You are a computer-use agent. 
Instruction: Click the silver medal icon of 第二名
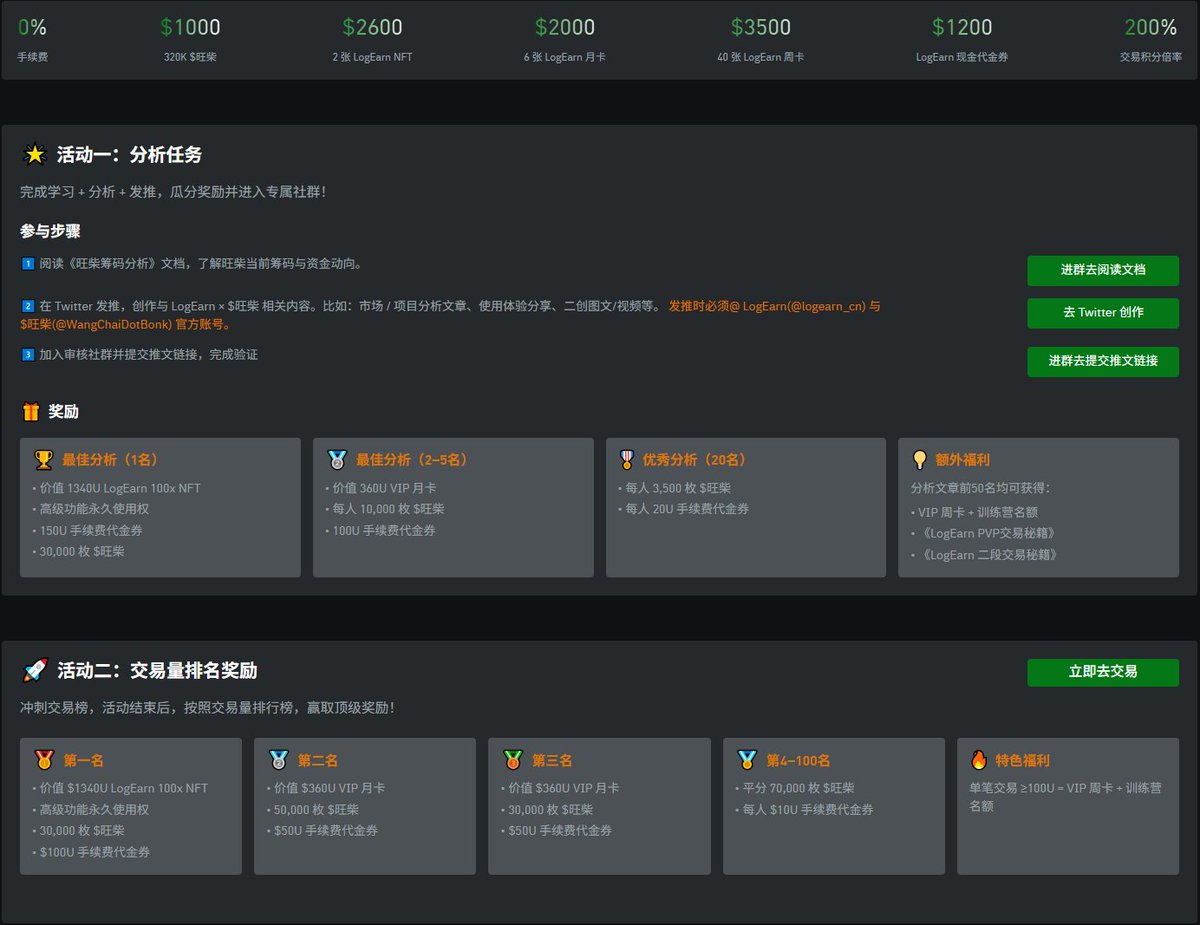[278, 760]
